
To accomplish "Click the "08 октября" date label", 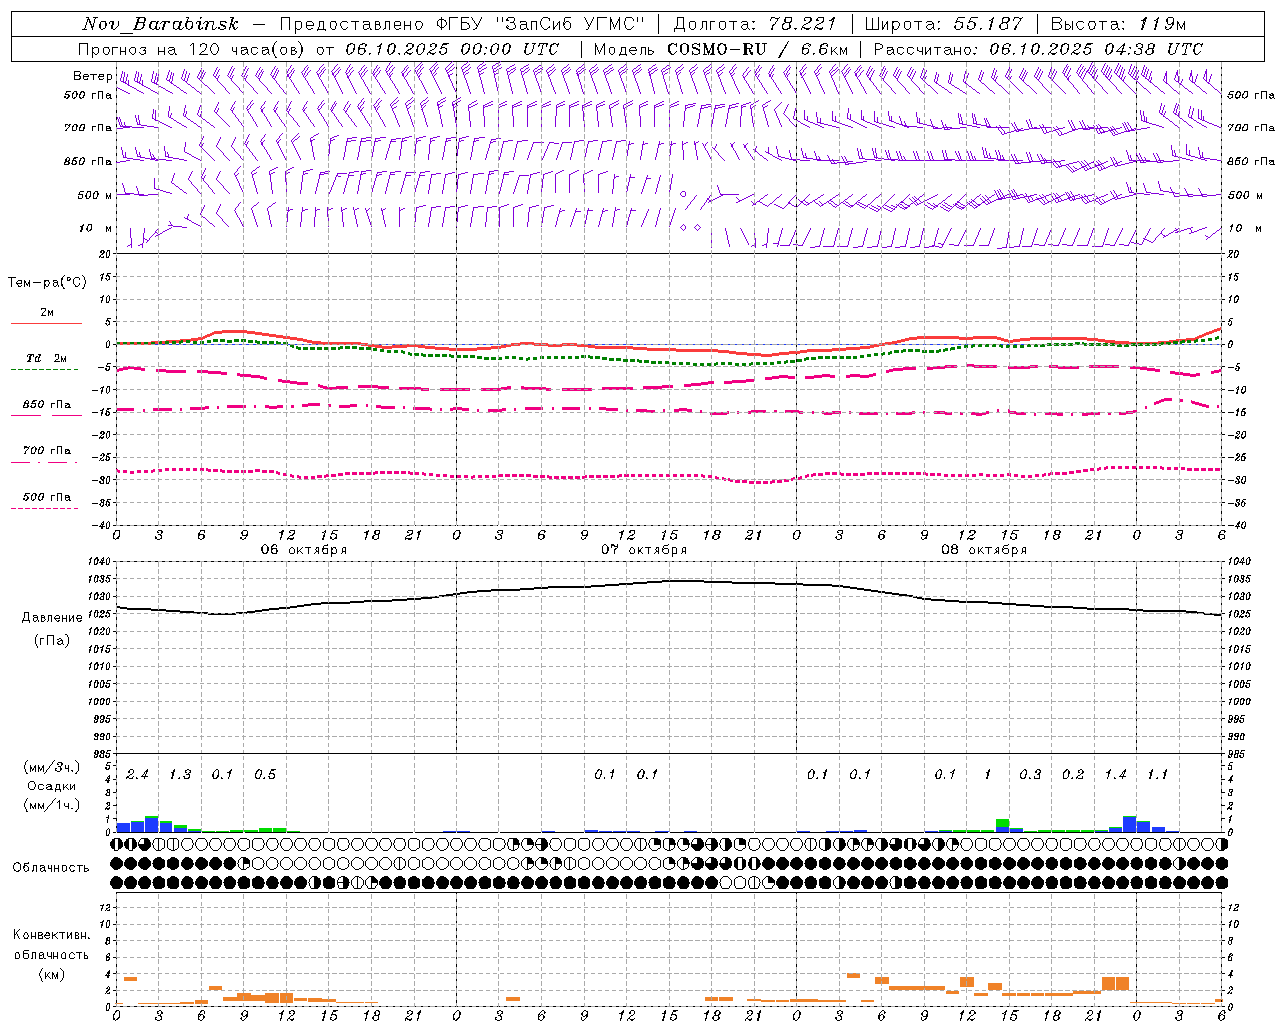I will [x=984, y=550].
